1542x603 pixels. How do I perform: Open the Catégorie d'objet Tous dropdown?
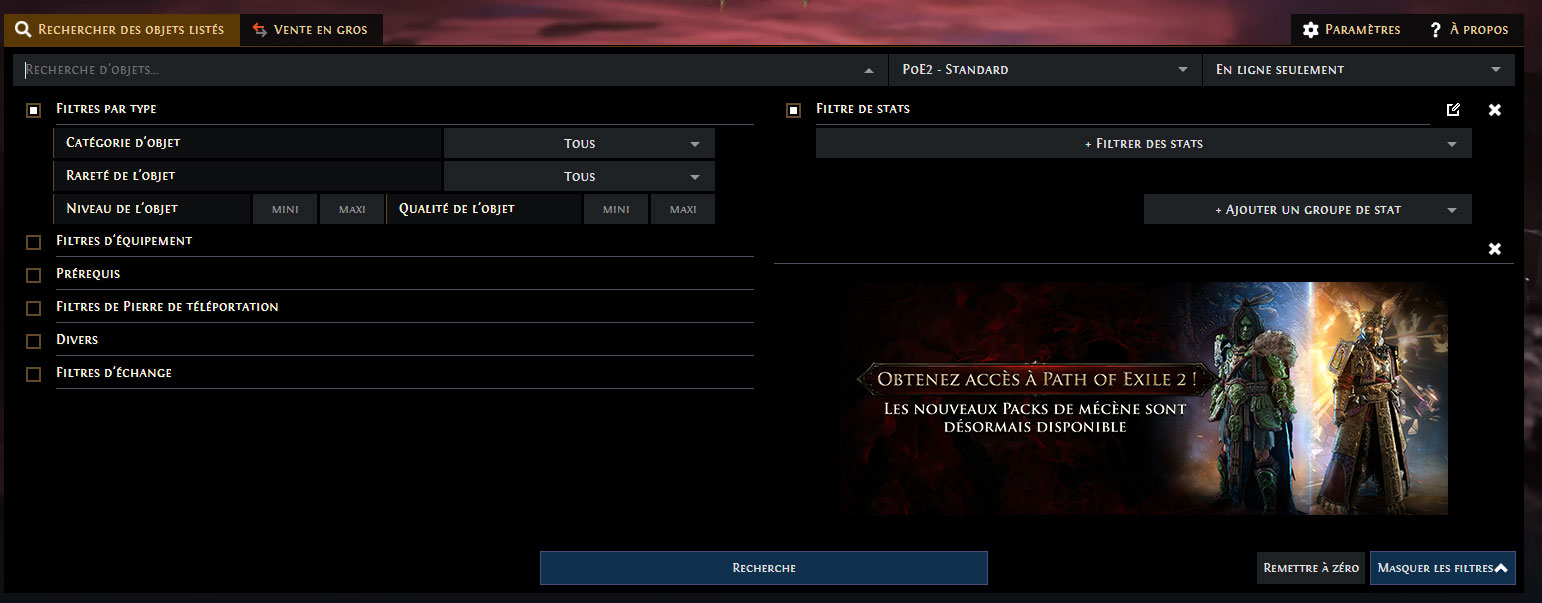579,143
